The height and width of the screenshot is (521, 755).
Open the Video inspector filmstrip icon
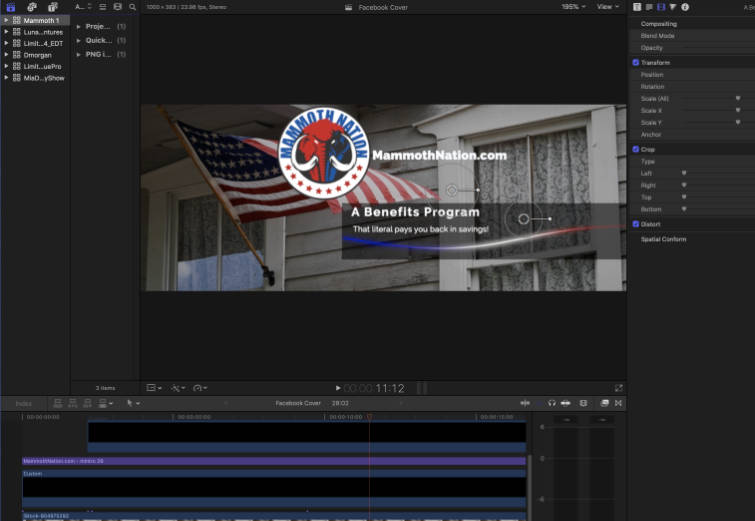point(661,7)
